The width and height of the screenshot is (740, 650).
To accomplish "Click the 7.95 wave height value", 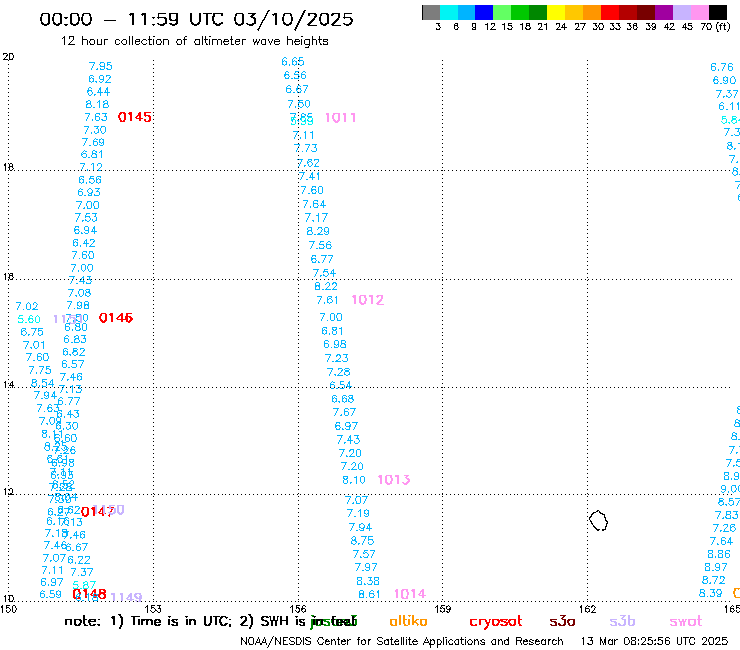I will (101, 66).
